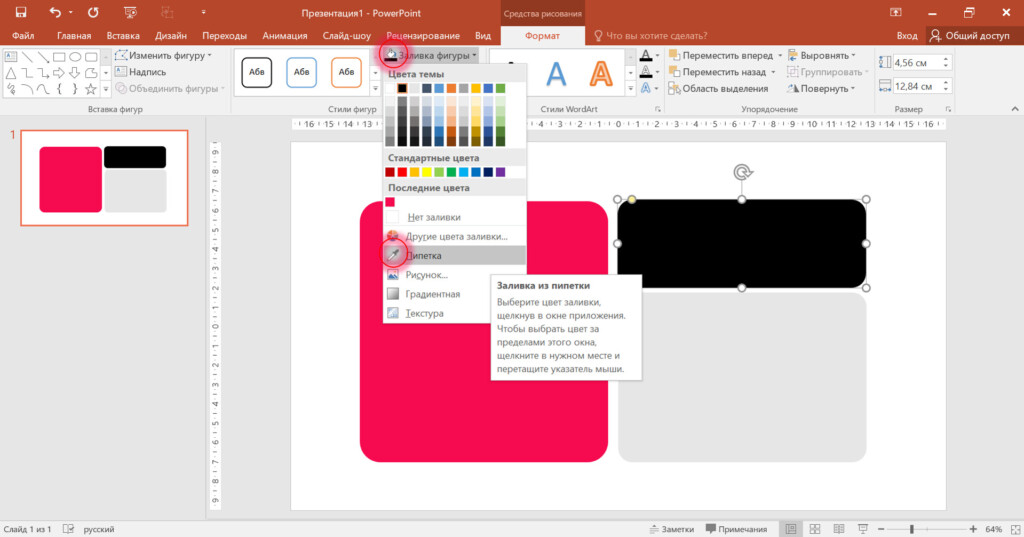Click Общий доступ share button
1024x537 pixels.
[x=970, y=36]
